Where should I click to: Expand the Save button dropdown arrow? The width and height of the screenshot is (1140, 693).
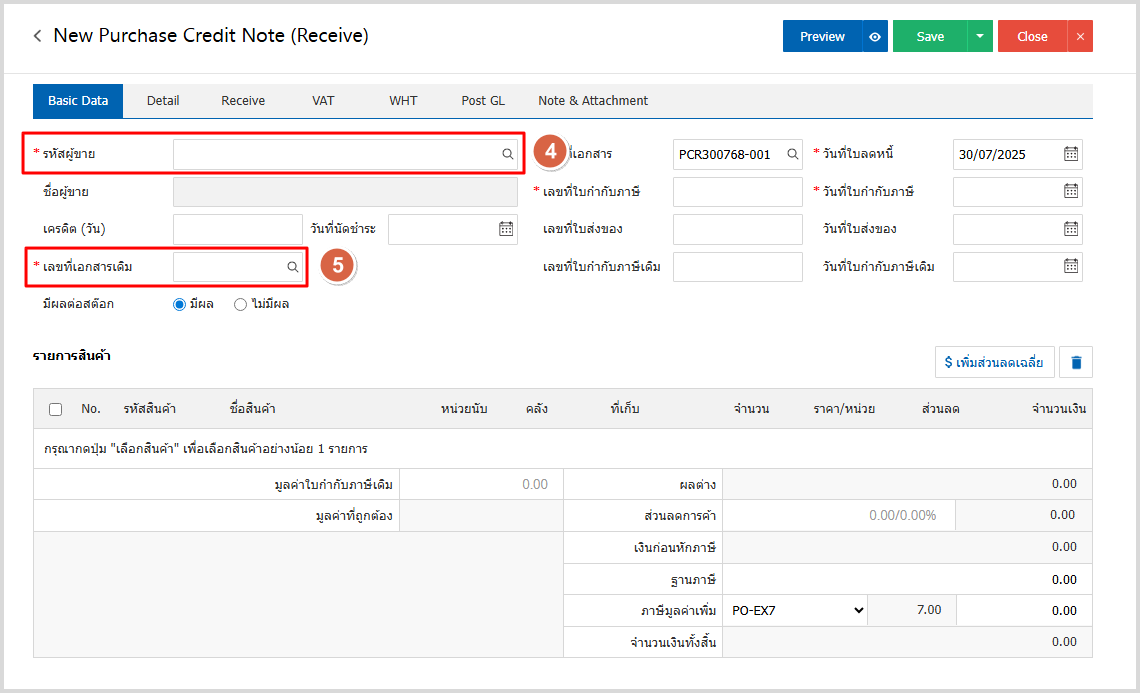click(x=979, y=36)
